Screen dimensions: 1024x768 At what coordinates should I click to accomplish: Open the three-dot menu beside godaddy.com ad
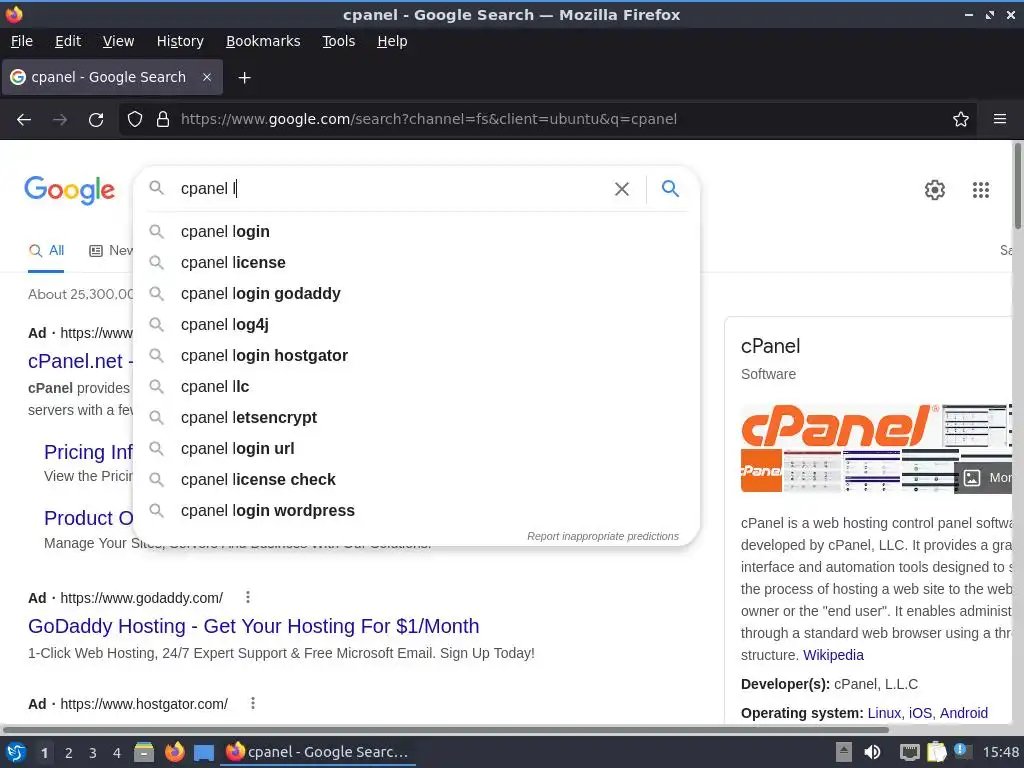(x=248, y=597)
